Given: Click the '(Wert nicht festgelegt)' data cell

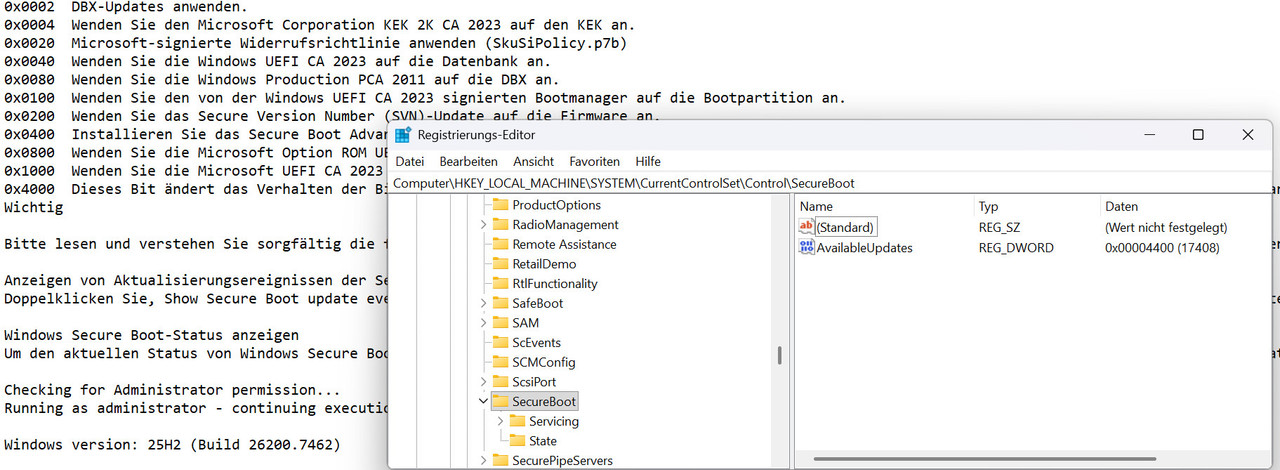Looking at the screenshot, I should point(1166,227).
